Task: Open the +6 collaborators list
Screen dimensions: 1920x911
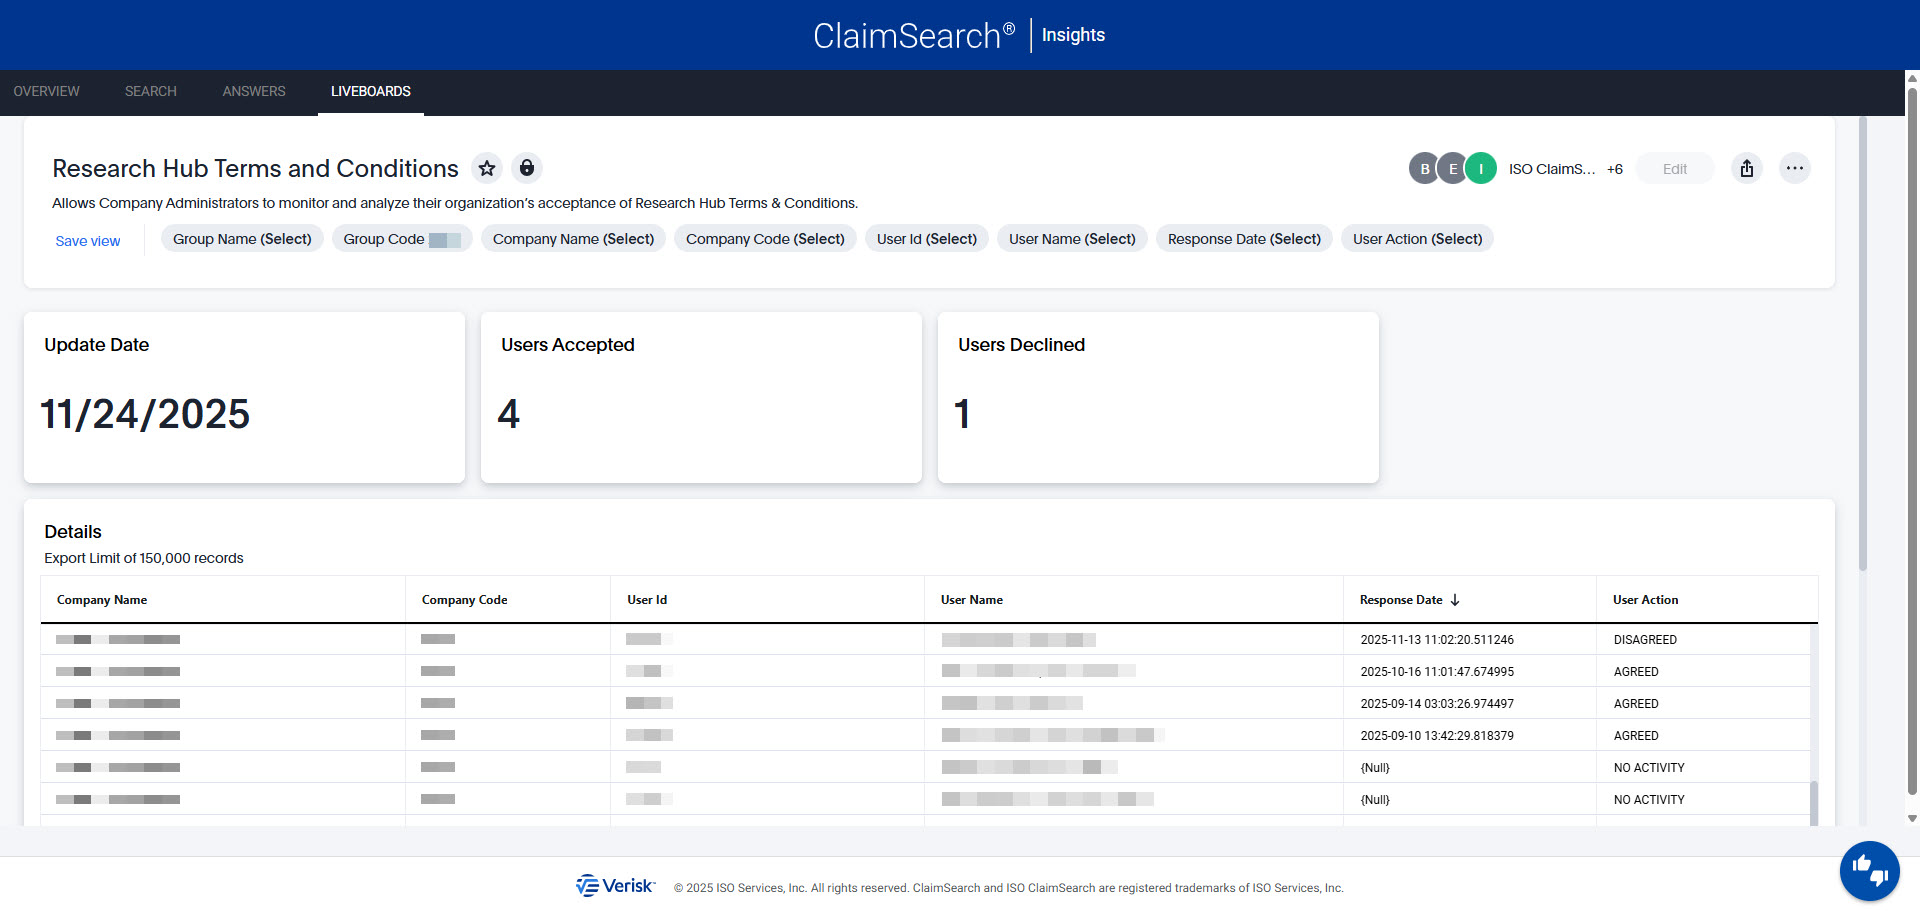Action: 1615,168
